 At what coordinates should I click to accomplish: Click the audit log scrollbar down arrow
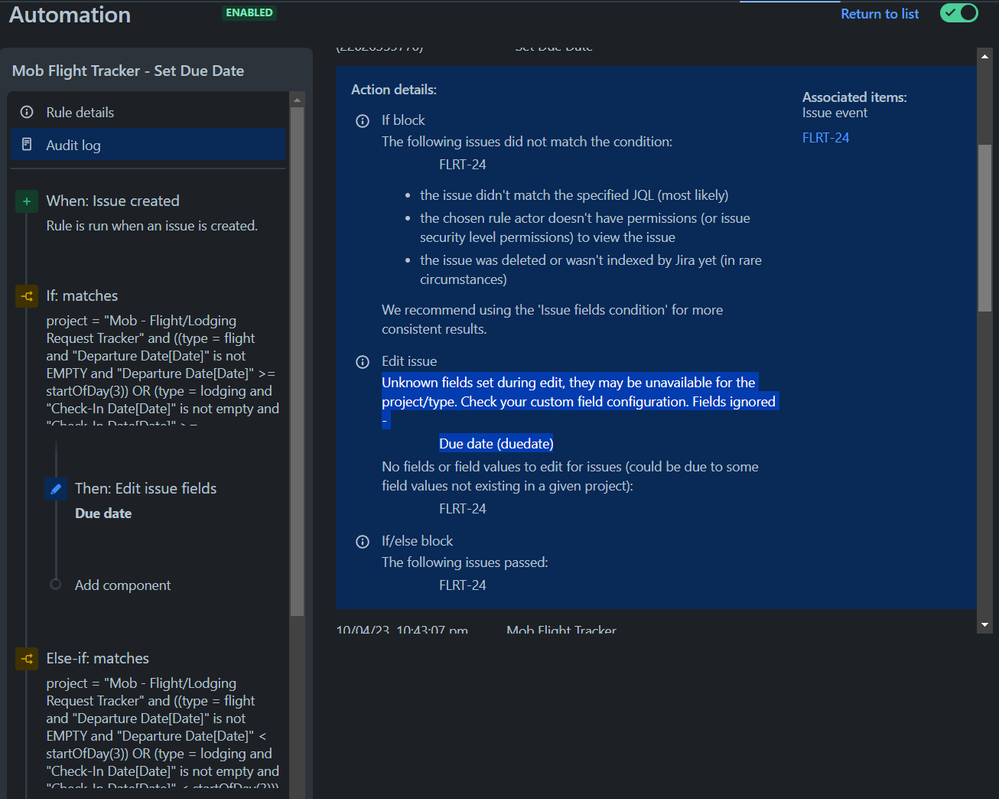(984, 625)
